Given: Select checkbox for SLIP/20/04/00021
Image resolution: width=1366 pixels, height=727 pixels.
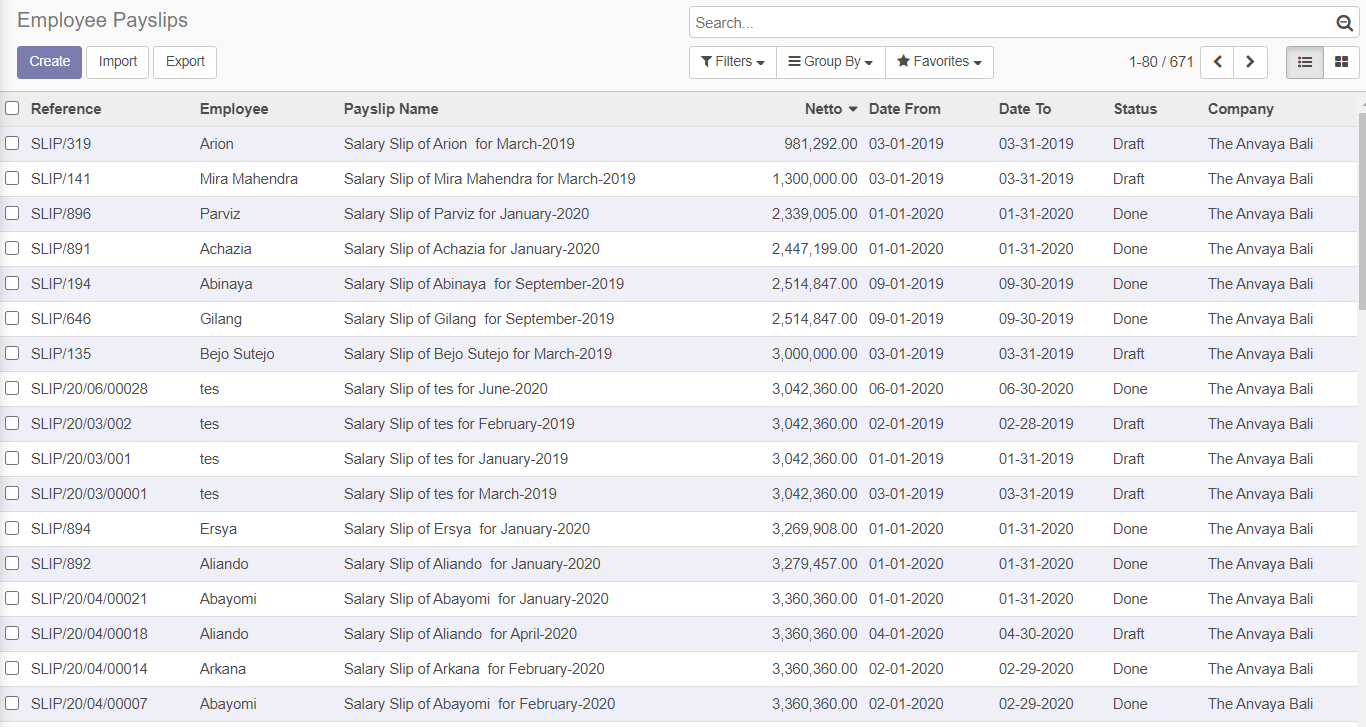Looking at the screenshot, I should (x=12, y=598).
